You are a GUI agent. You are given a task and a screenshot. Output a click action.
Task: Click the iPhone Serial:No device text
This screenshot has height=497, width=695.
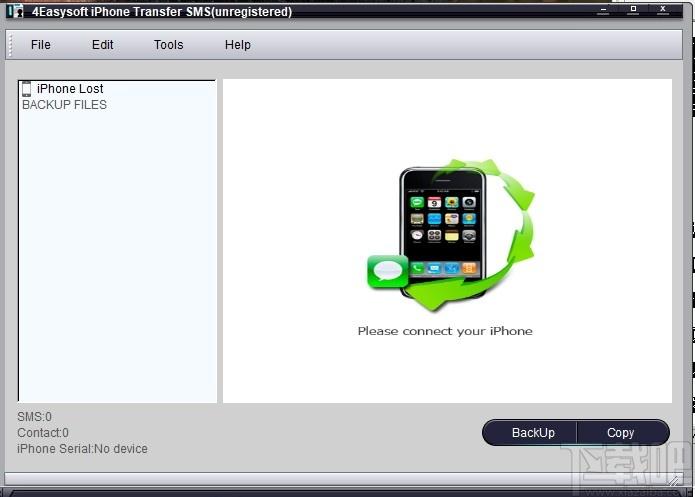pos(82,449)
